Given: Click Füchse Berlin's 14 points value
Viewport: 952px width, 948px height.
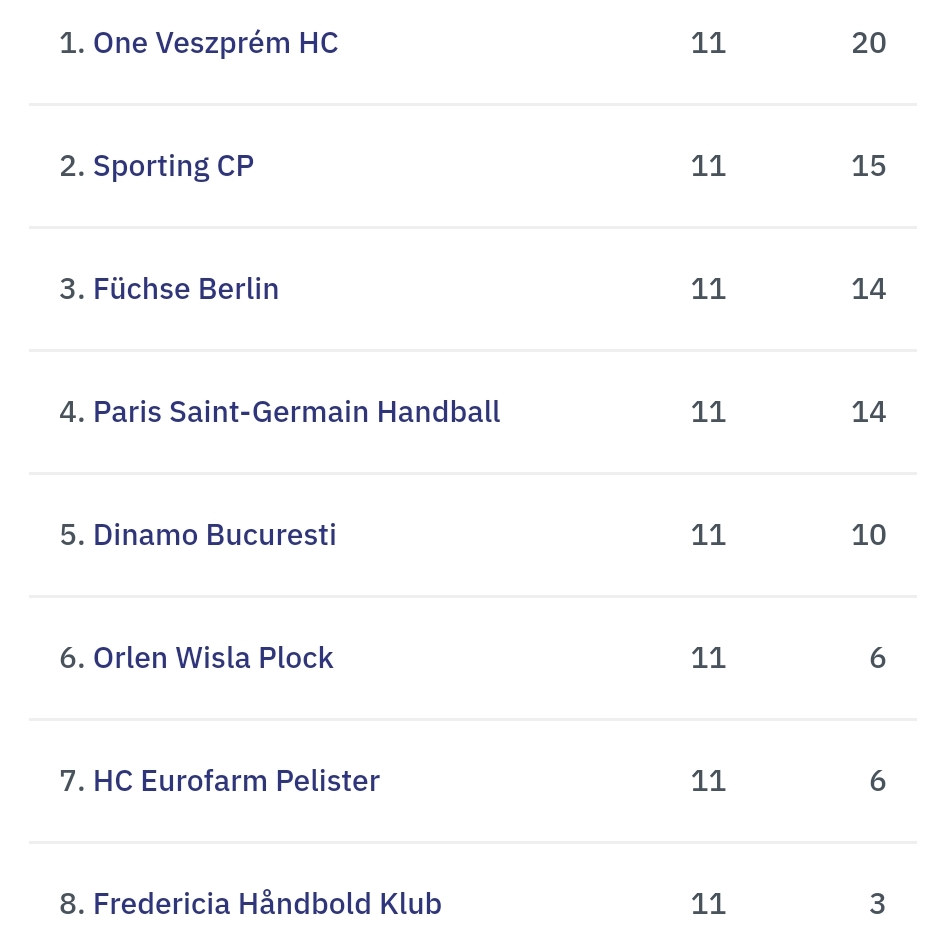Looking at the screenshot, I should 868,289.
